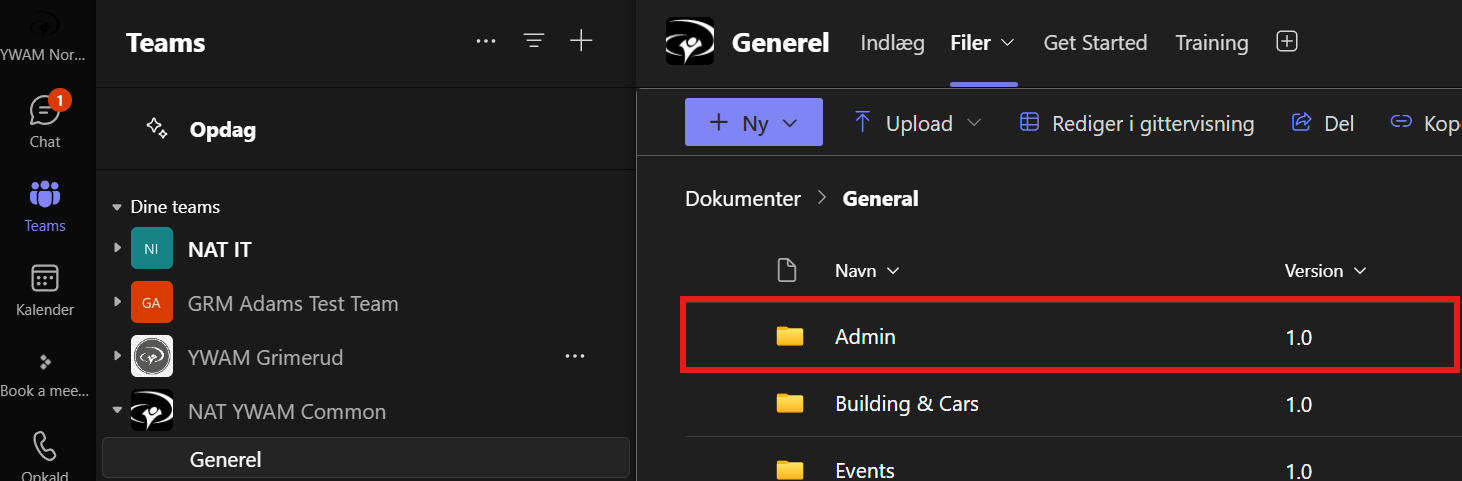Image resolution: width=1462 pixels, height=481 pixels.
Task: Open Opkald calls in sidebar
Action: [x=45, y=455]
